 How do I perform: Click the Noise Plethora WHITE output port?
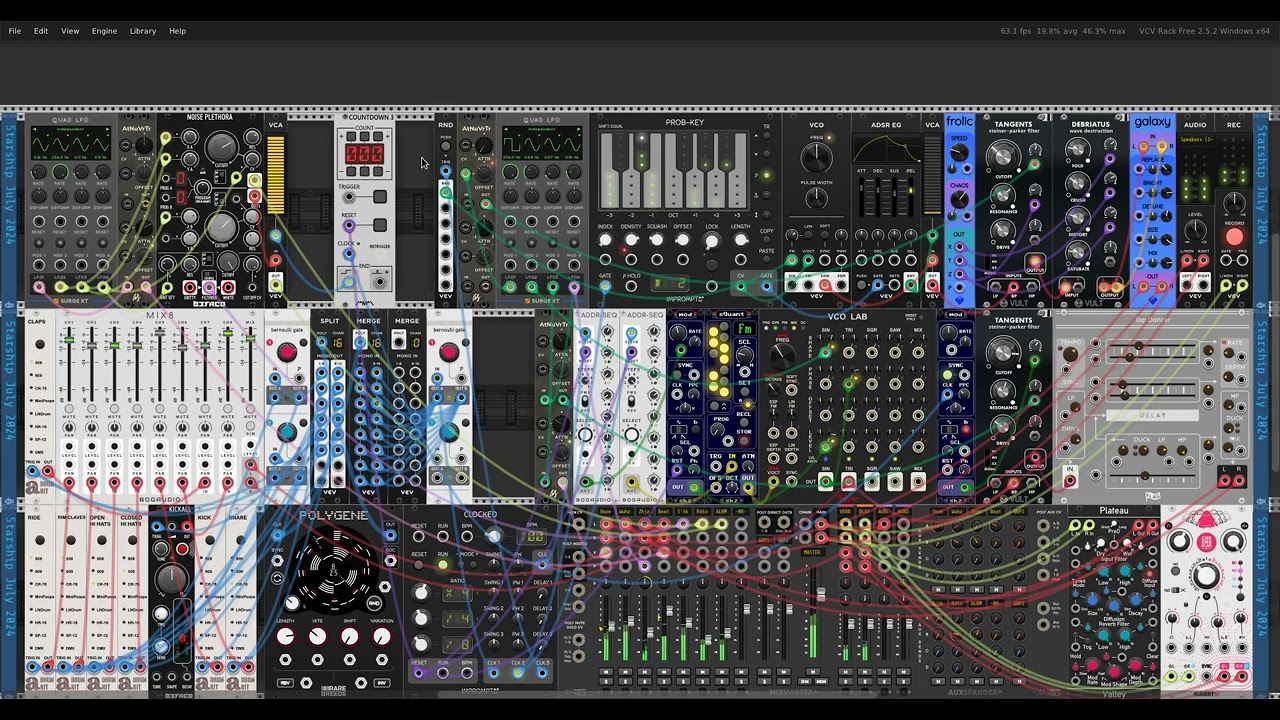(x=229, y=287)
